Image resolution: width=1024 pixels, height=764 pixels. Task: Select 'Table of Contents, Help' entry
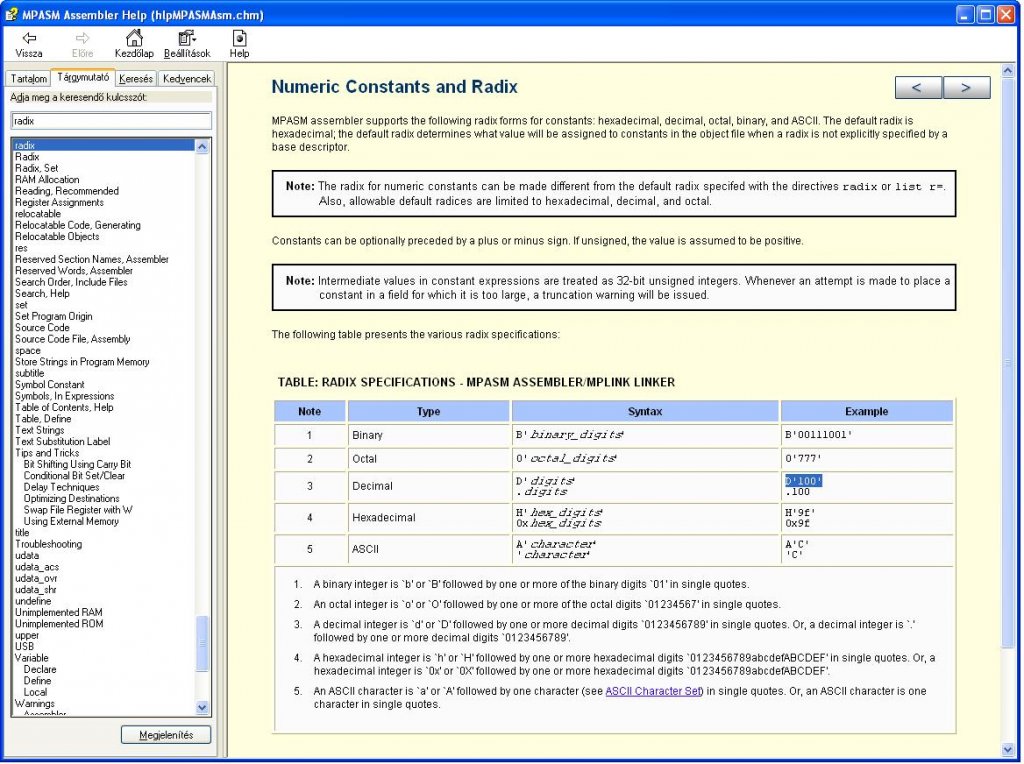[64, 408]
